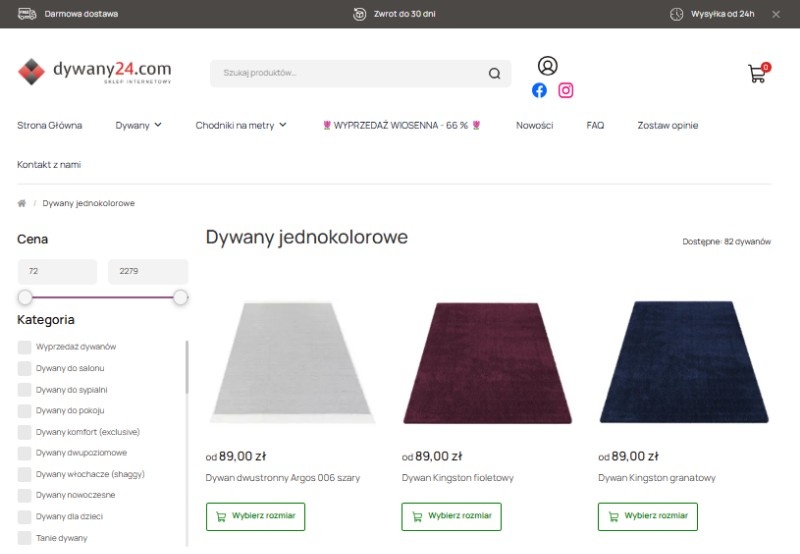Check Dywany nowoczesne category

coord(24,495)
